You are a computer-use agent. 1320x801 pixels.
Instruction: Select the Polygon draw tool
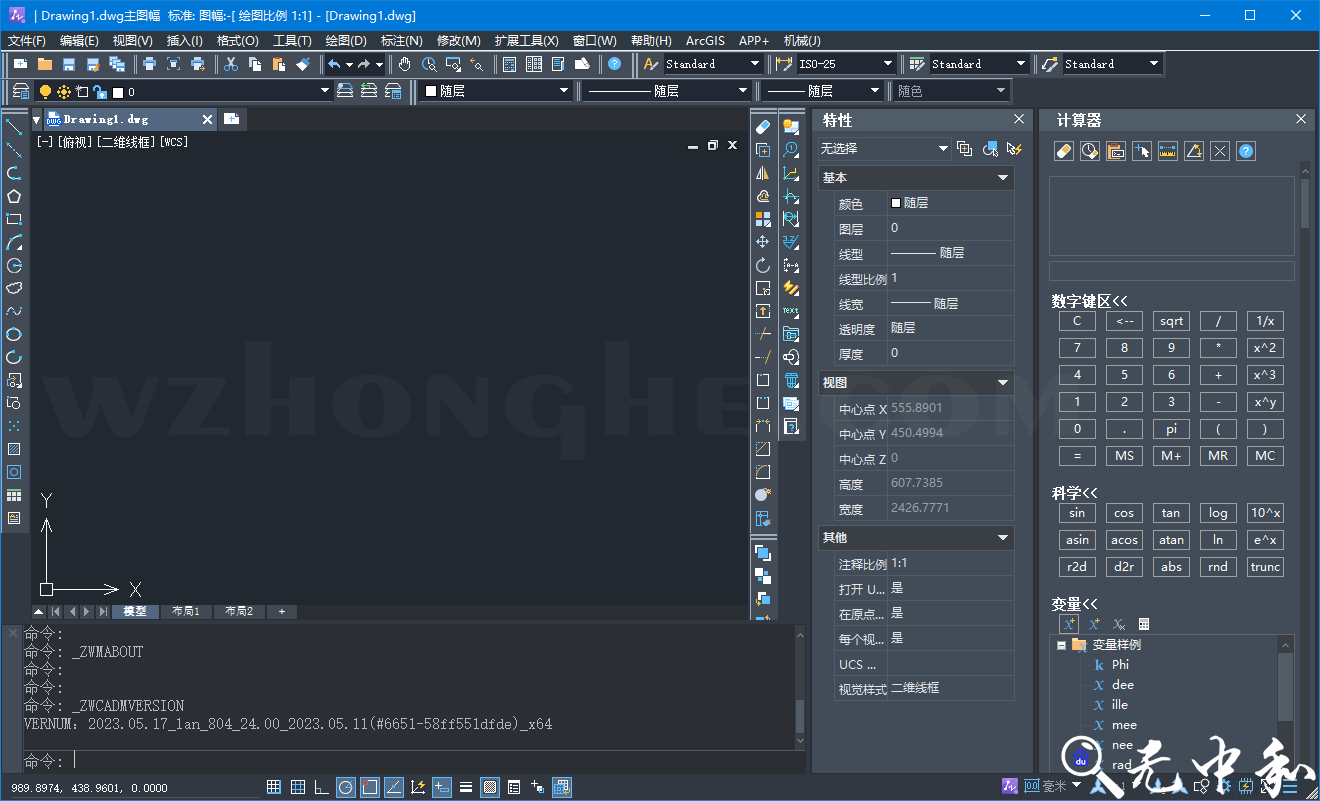[14, 196]
